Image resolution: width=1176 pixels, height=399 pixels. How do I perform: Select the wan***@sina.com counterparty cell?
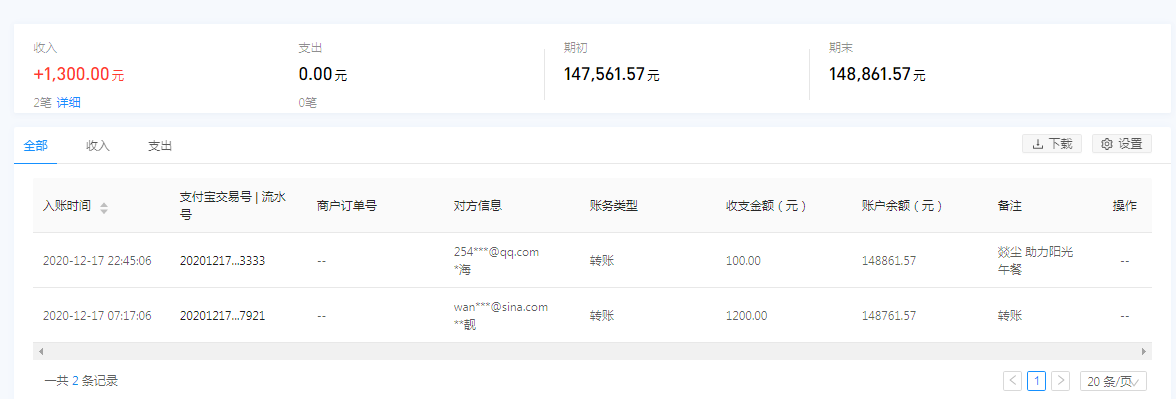point(500,316)
